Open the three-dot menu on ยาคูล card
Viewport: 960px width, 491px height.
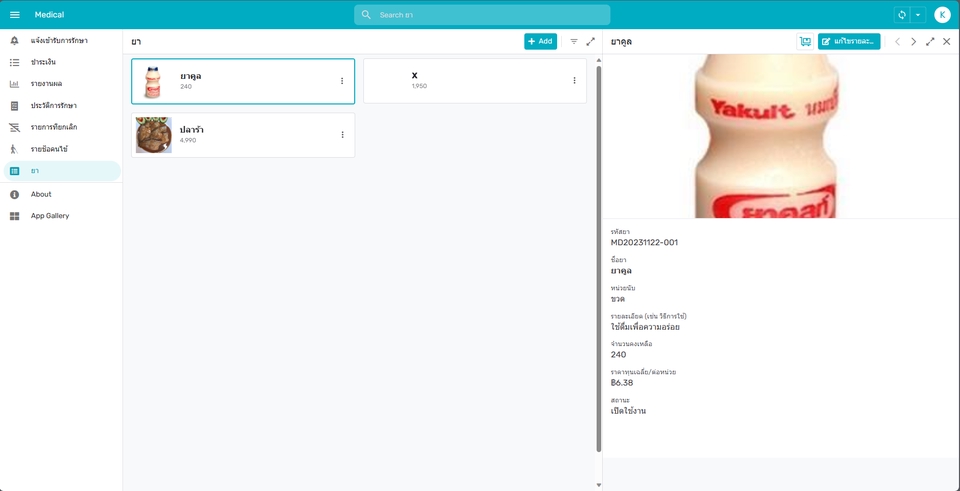click(x=342, y=81)
